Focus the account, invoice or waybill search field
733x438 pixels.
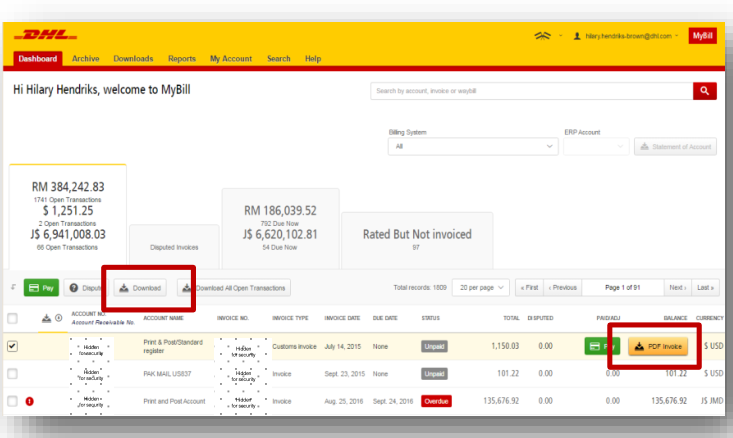pyautogui.click(x=532, y=91)
